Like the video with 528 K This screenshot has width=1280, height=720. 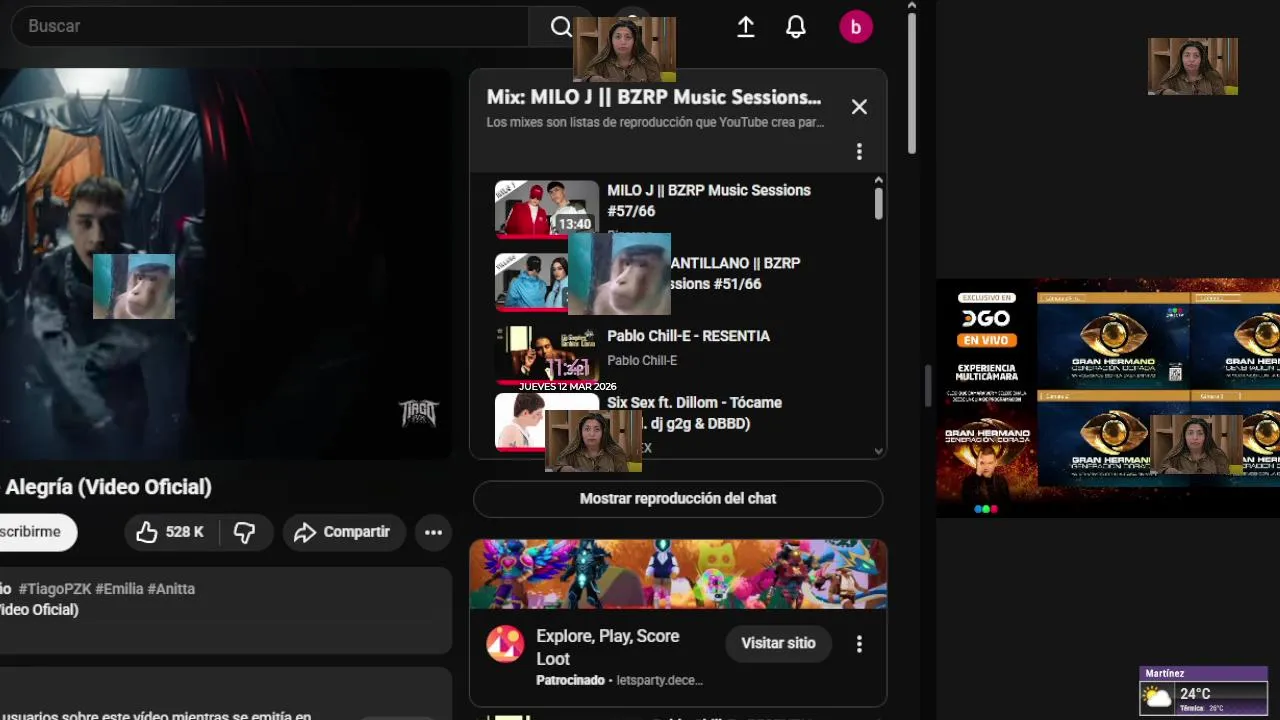[170, 532]
